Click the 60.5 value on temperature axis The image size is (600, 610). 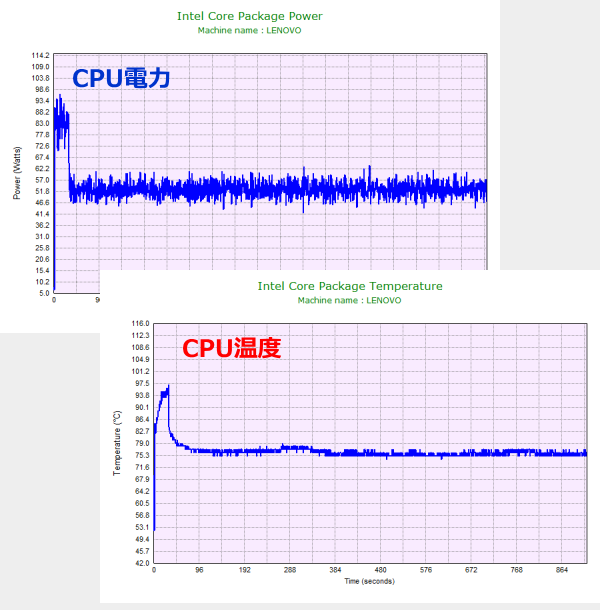[142, 503]
